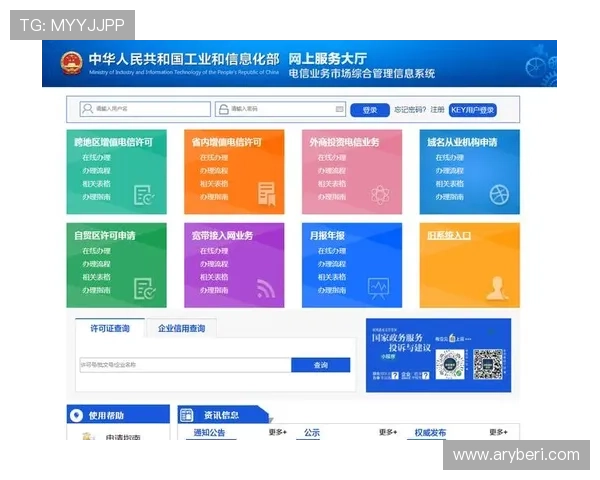600x480 pixels.
Task: Open the 公示 tab
Action: (312, 433)
